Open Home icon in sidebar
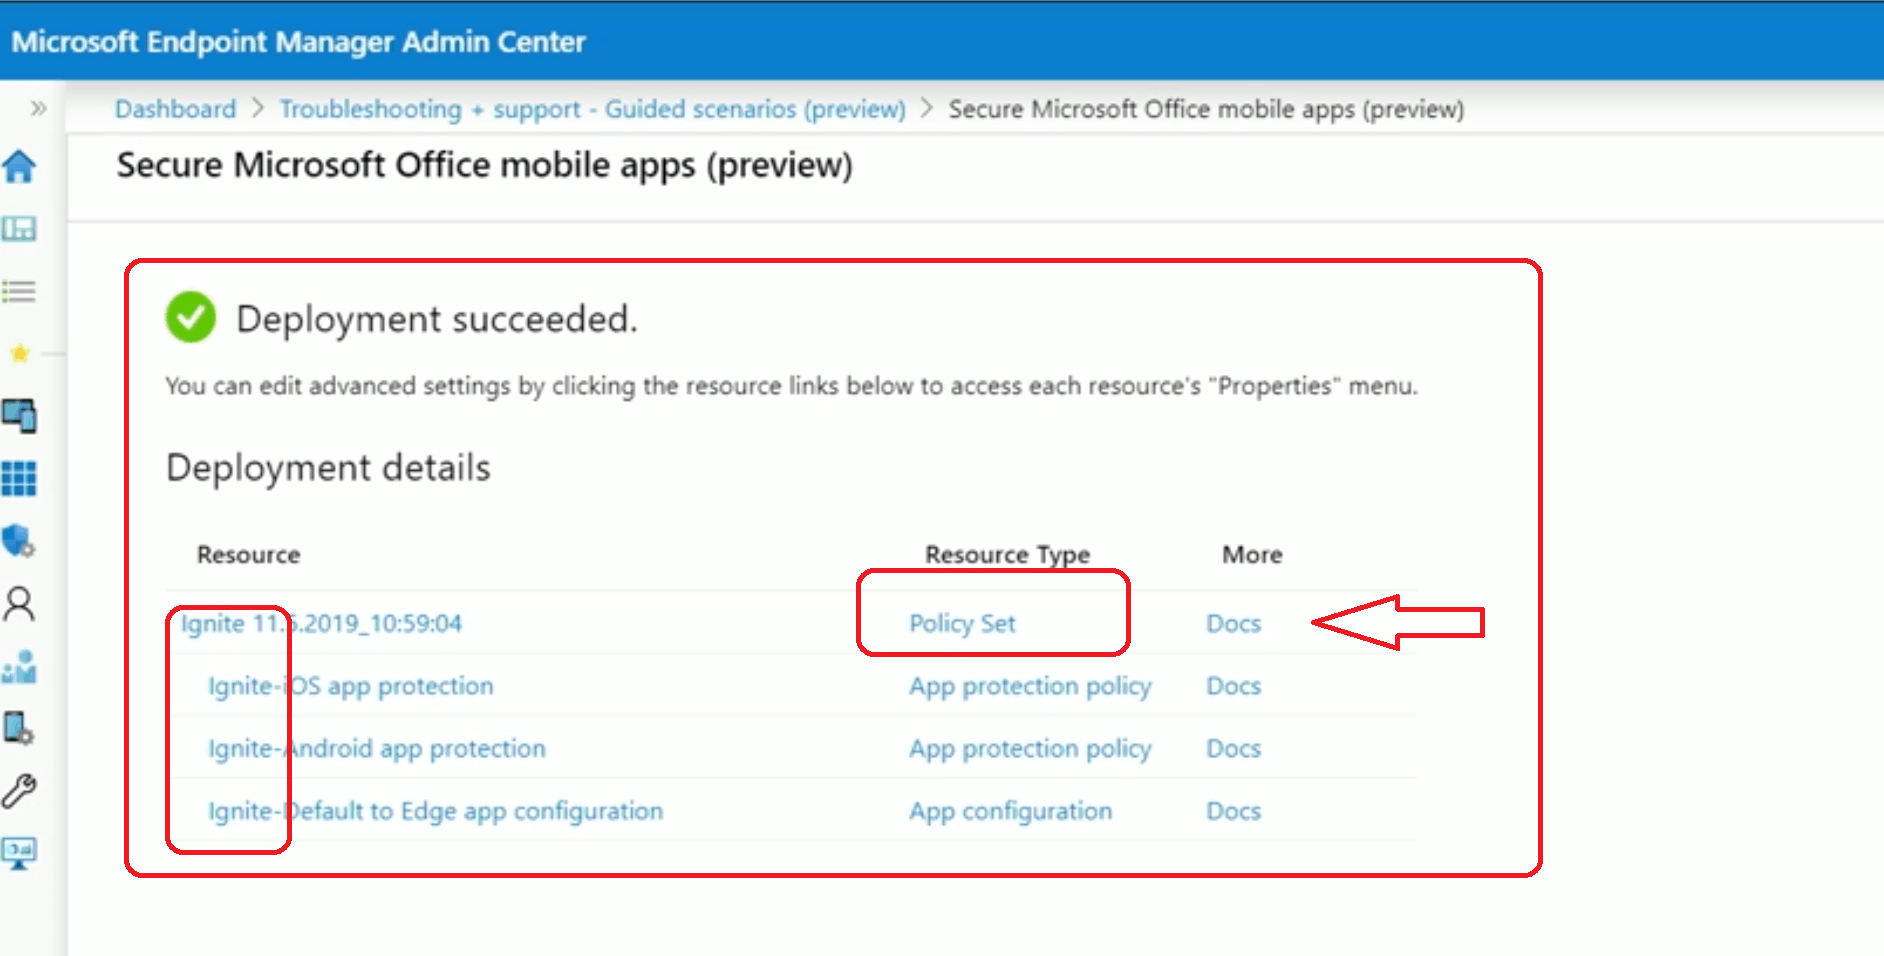Image resolution: width=1884 pixels, height=956 pixels. coord(19,166)
